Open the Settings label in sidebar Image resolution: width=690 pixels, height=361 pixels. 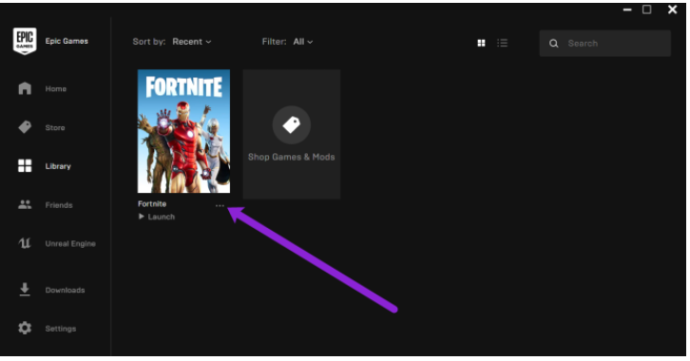tap(61, 329)
